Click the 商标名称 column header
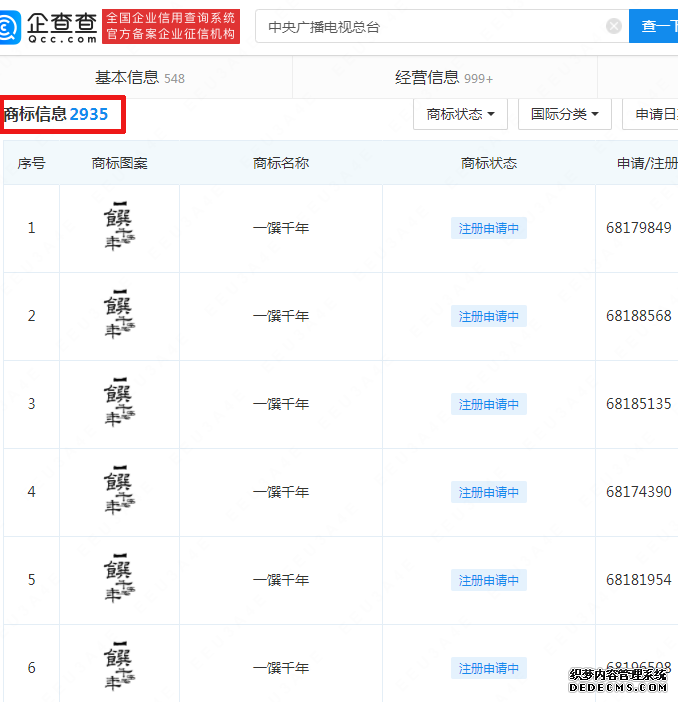Viewport: 678px width, 702px height. coord(281,163)
